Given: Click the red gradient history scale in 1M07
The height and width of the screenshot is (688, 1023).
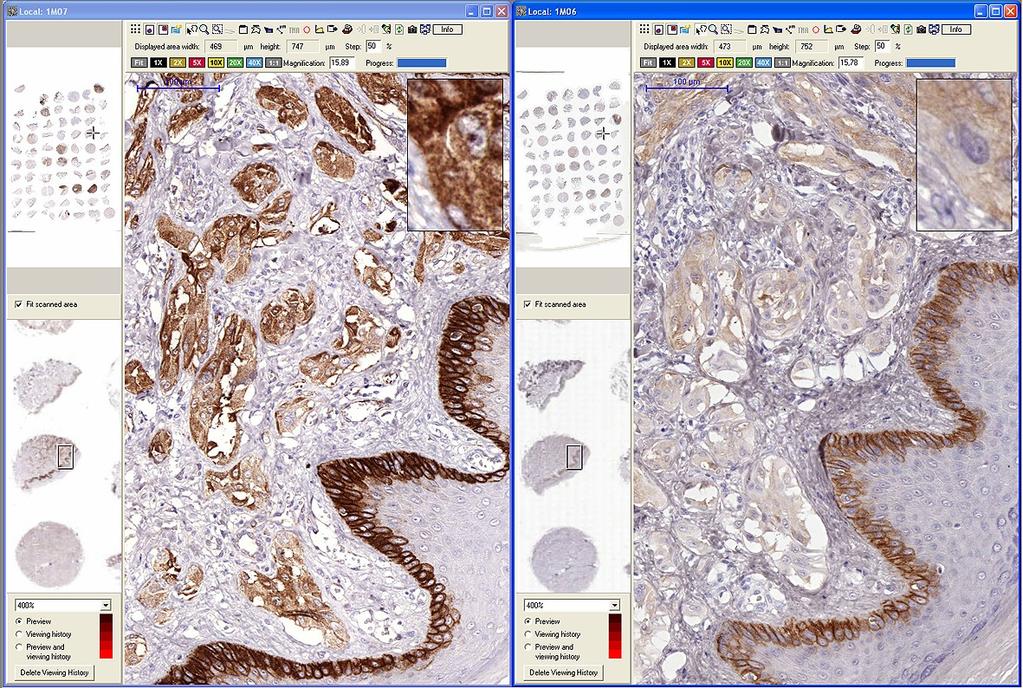Looking at the screenshot, I should tap(106, 636).
